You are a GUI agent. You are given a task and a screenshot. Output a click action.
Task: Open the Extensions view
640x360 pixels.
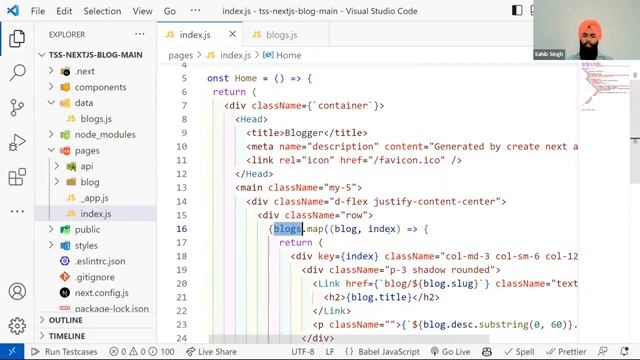pos(17,177)
